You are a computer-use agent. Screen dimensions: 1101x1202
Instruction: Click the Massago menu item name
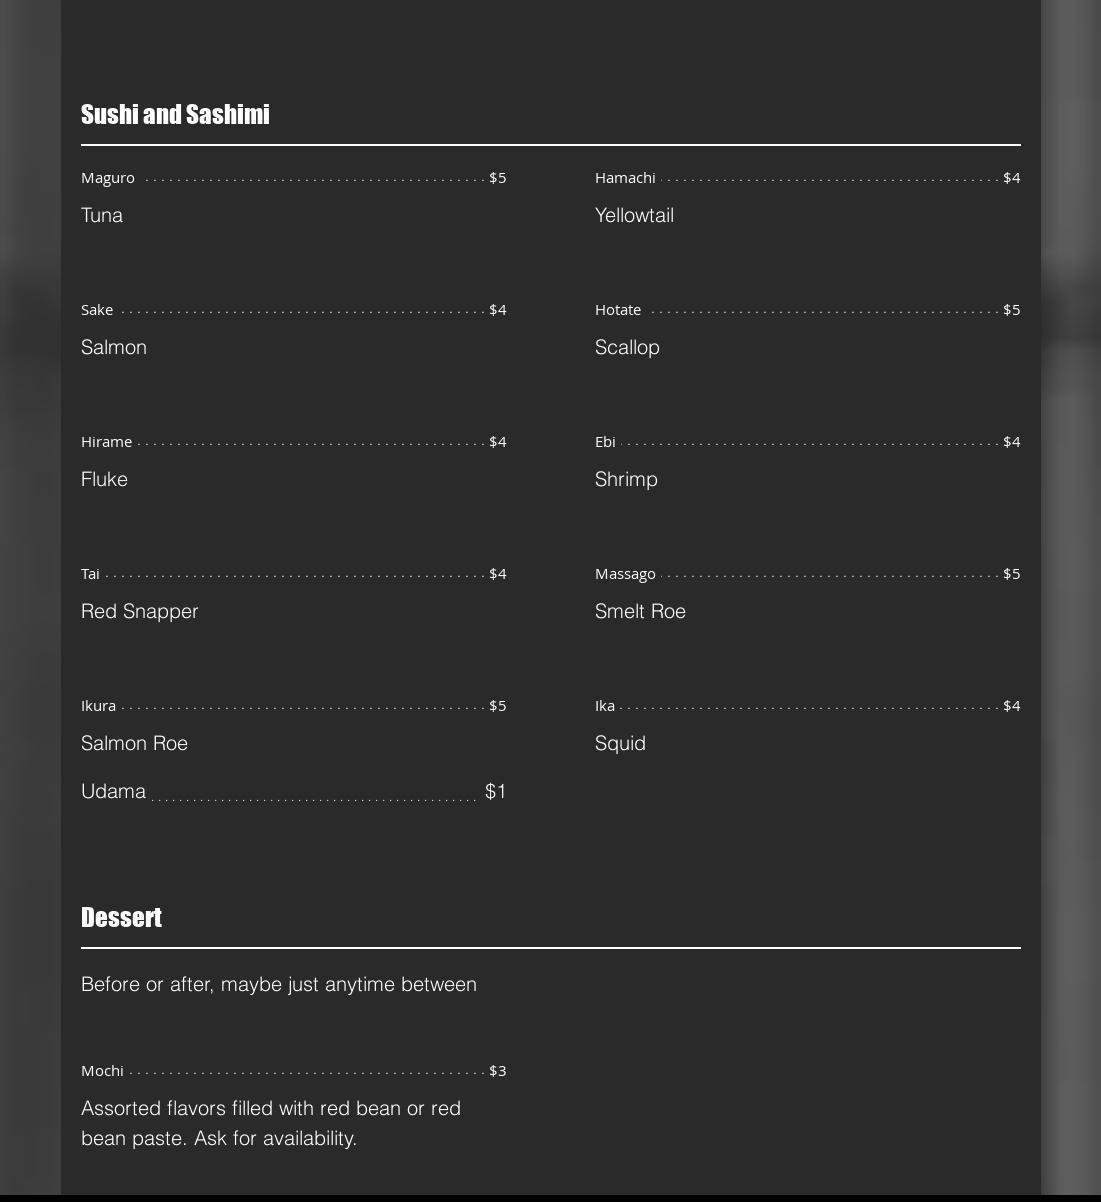[625, 574]
